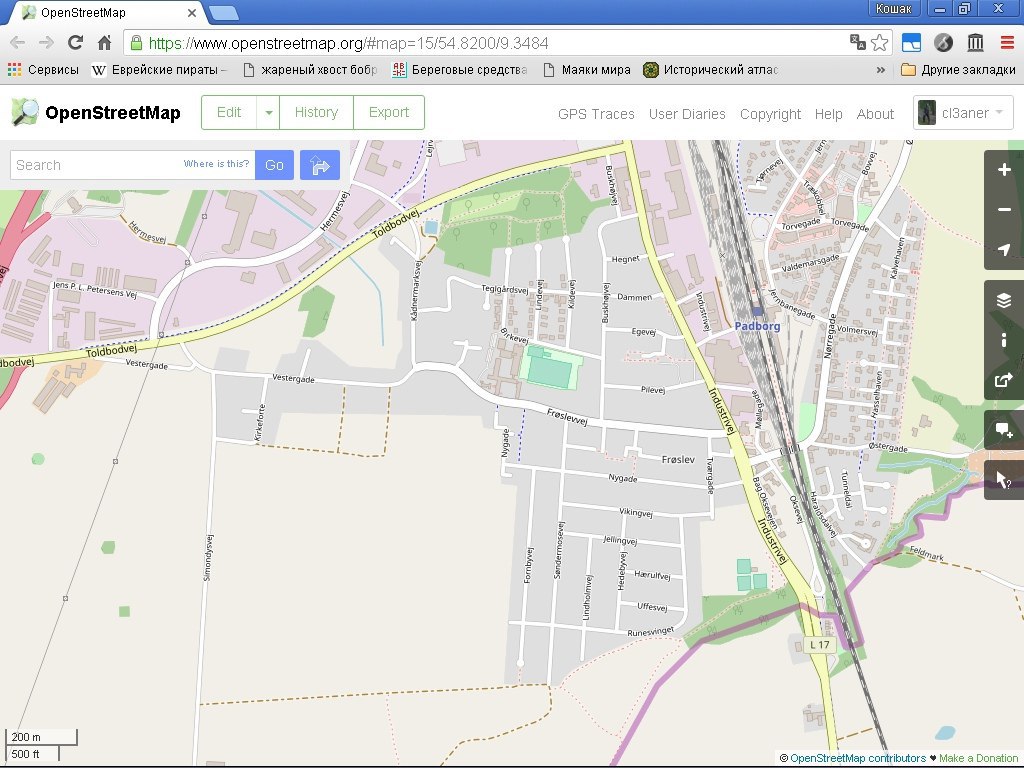Bookmark this page with the star icon

point(880,43)
